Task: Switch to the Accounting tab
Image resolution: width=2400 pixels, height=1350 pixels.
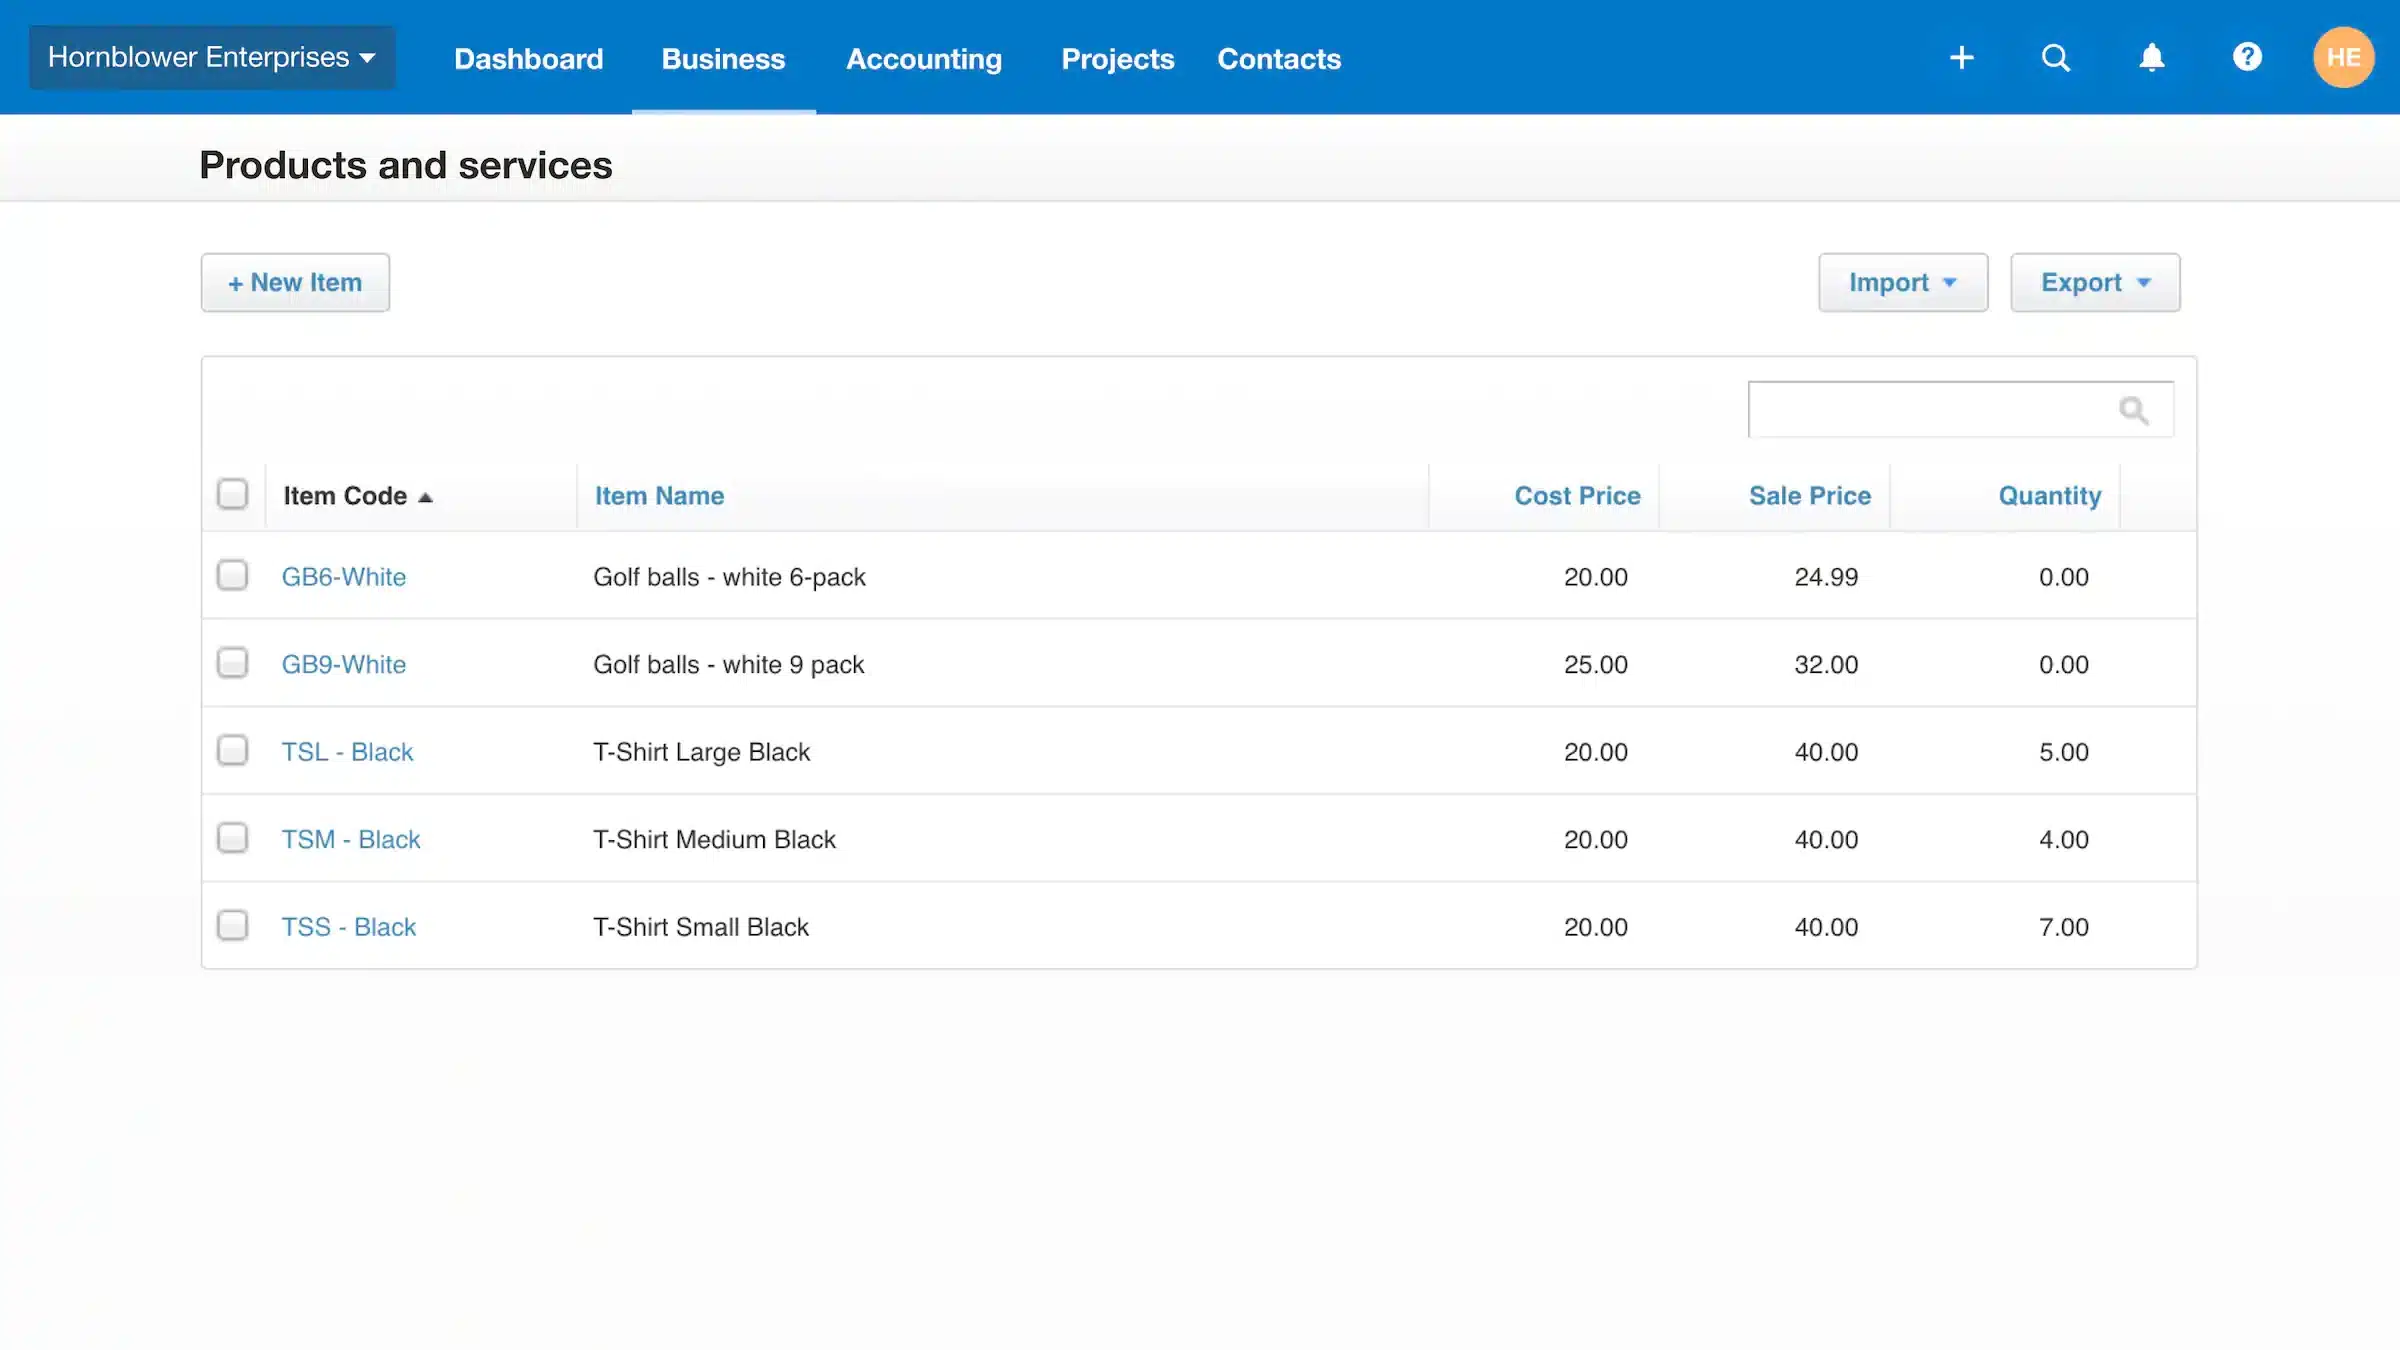Action: point(923,58)
